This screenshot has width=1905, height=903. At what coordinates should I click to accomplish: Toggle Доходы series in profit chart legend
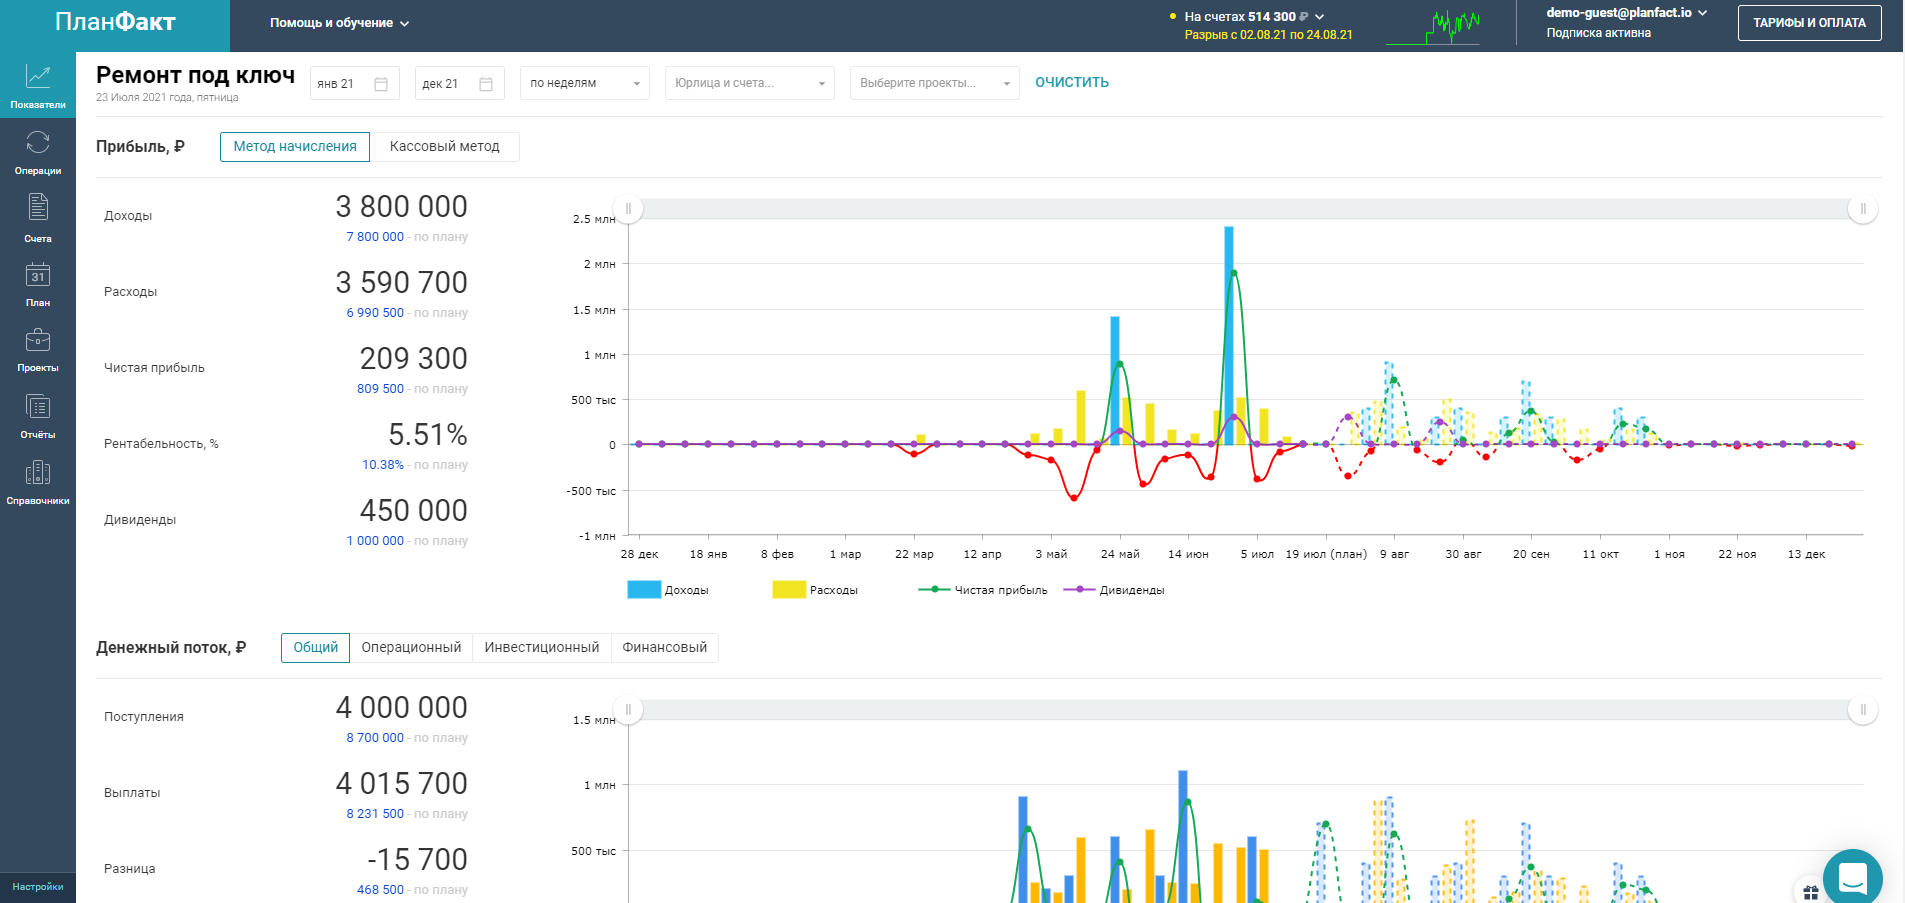click(668, 590)
